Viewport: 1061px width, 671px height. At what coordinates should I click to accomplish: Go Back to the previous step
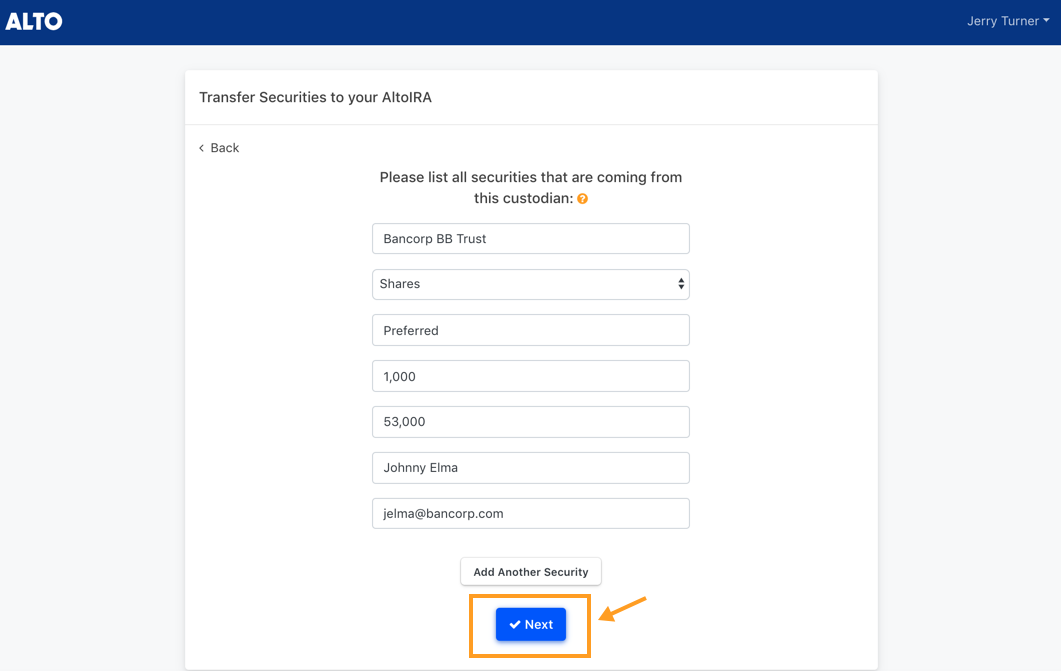(x=219, y=148)
